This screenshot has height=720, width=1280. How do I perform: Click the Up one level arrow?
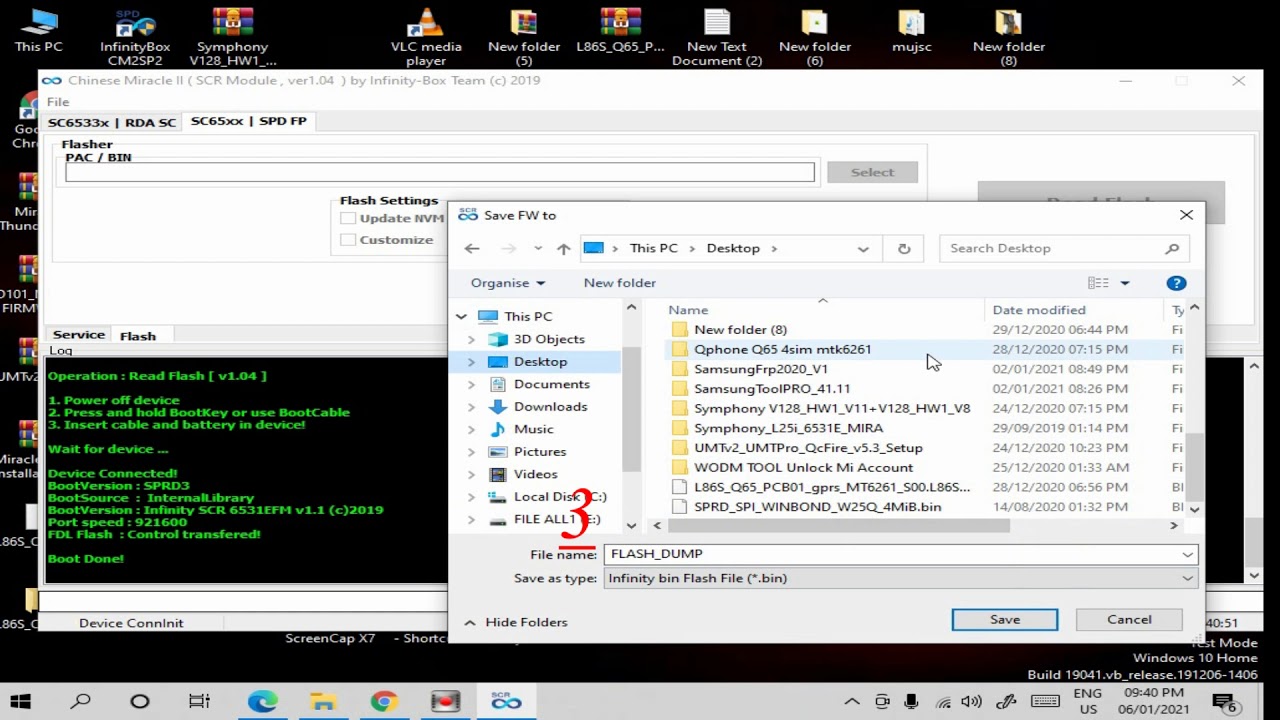pos(564,249)
